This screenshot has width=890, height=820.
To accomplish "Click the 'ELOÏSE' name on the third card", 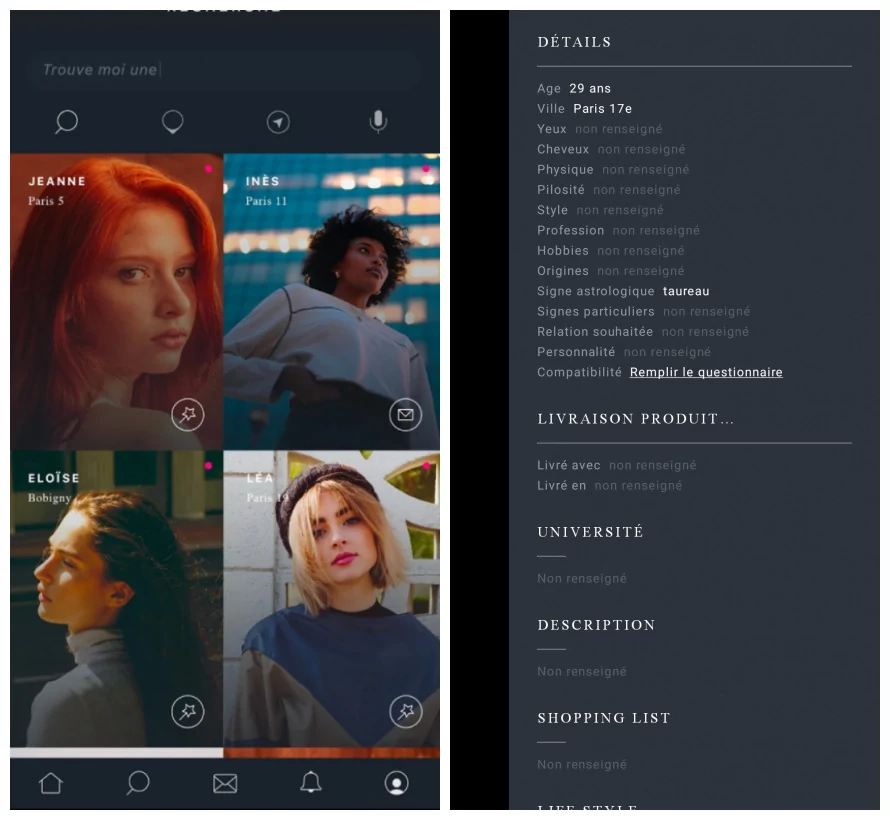I will tap(53, 478).
